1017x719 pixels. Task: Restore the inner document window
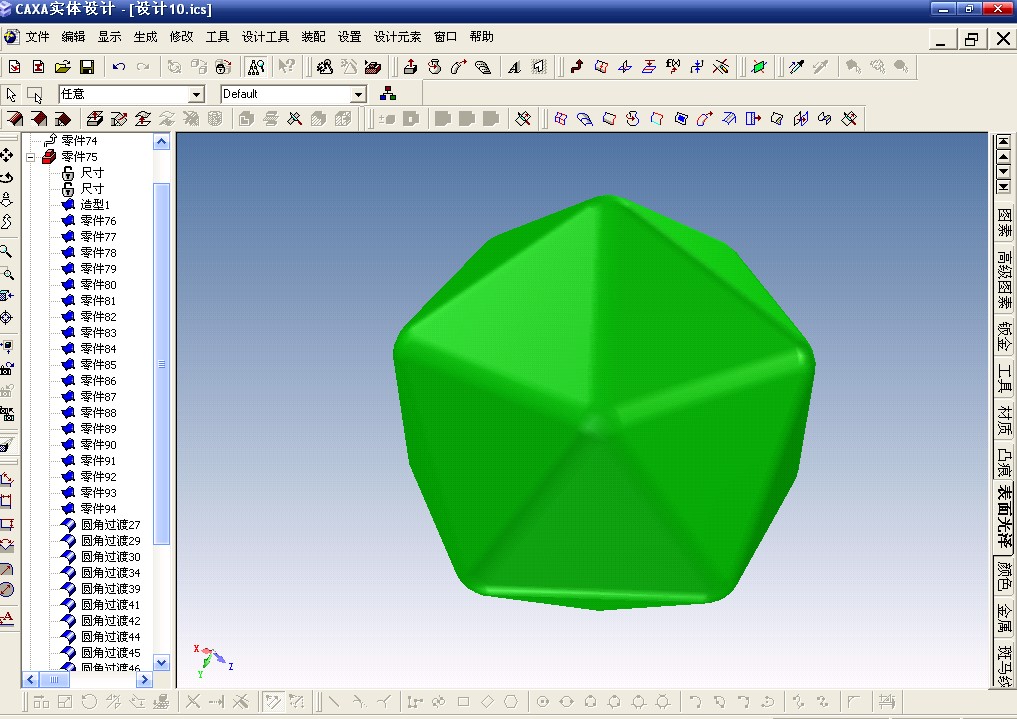tap(971, 39)
